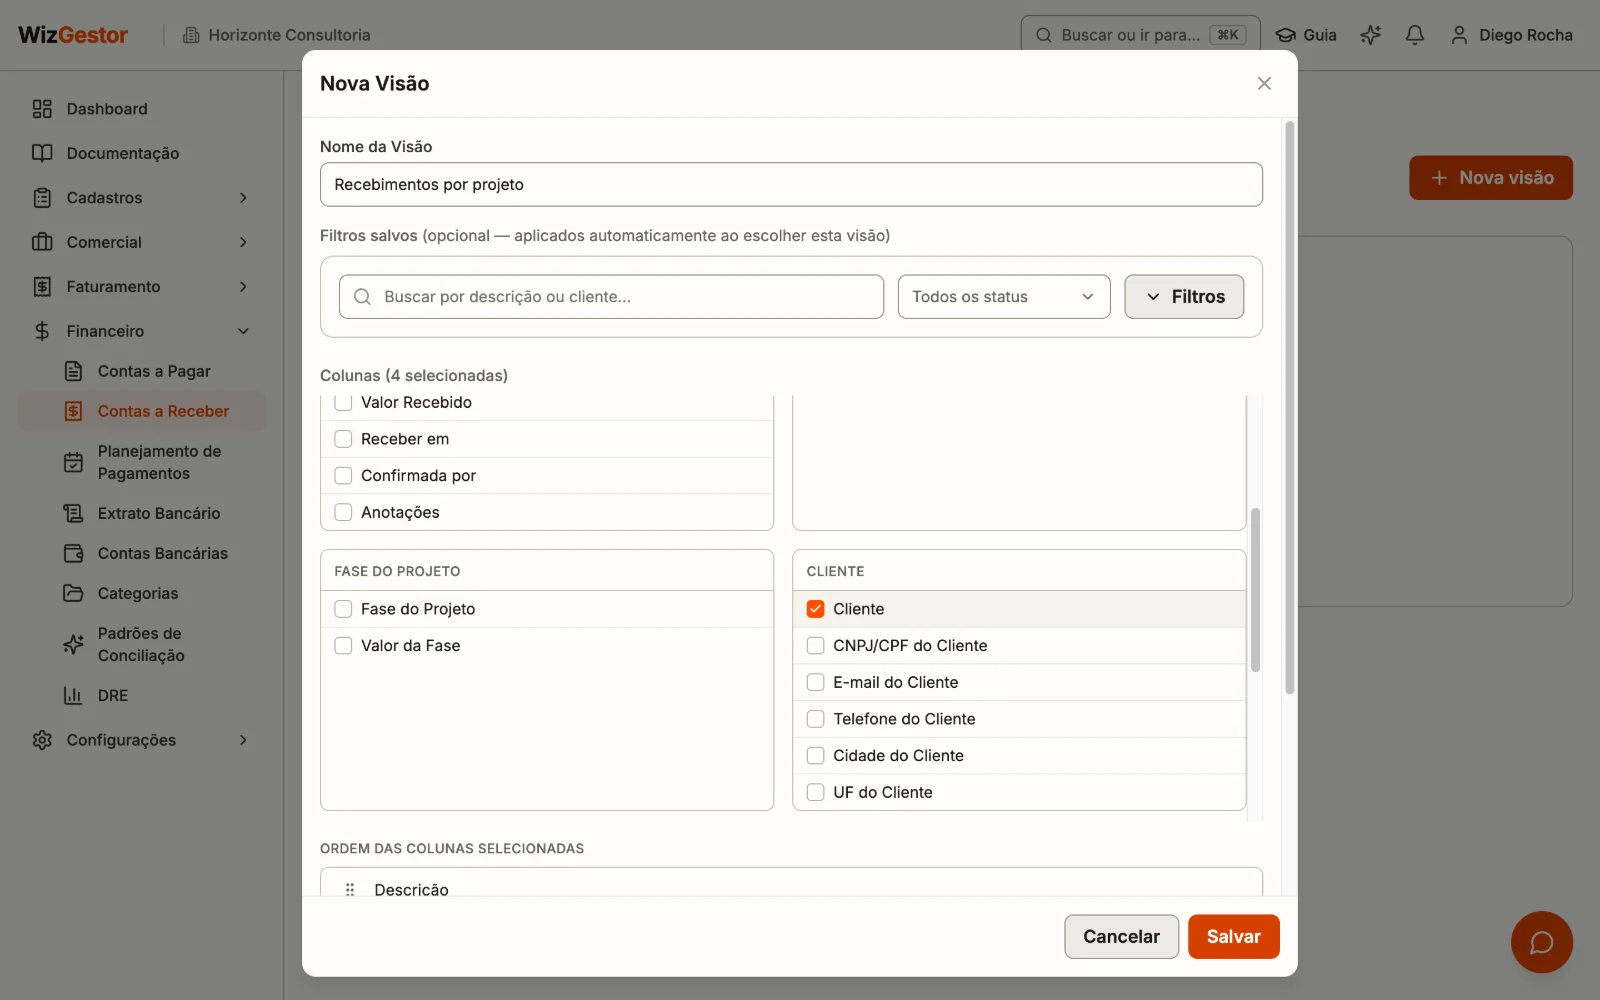Click the Cancelar button

coord(1121,937)
